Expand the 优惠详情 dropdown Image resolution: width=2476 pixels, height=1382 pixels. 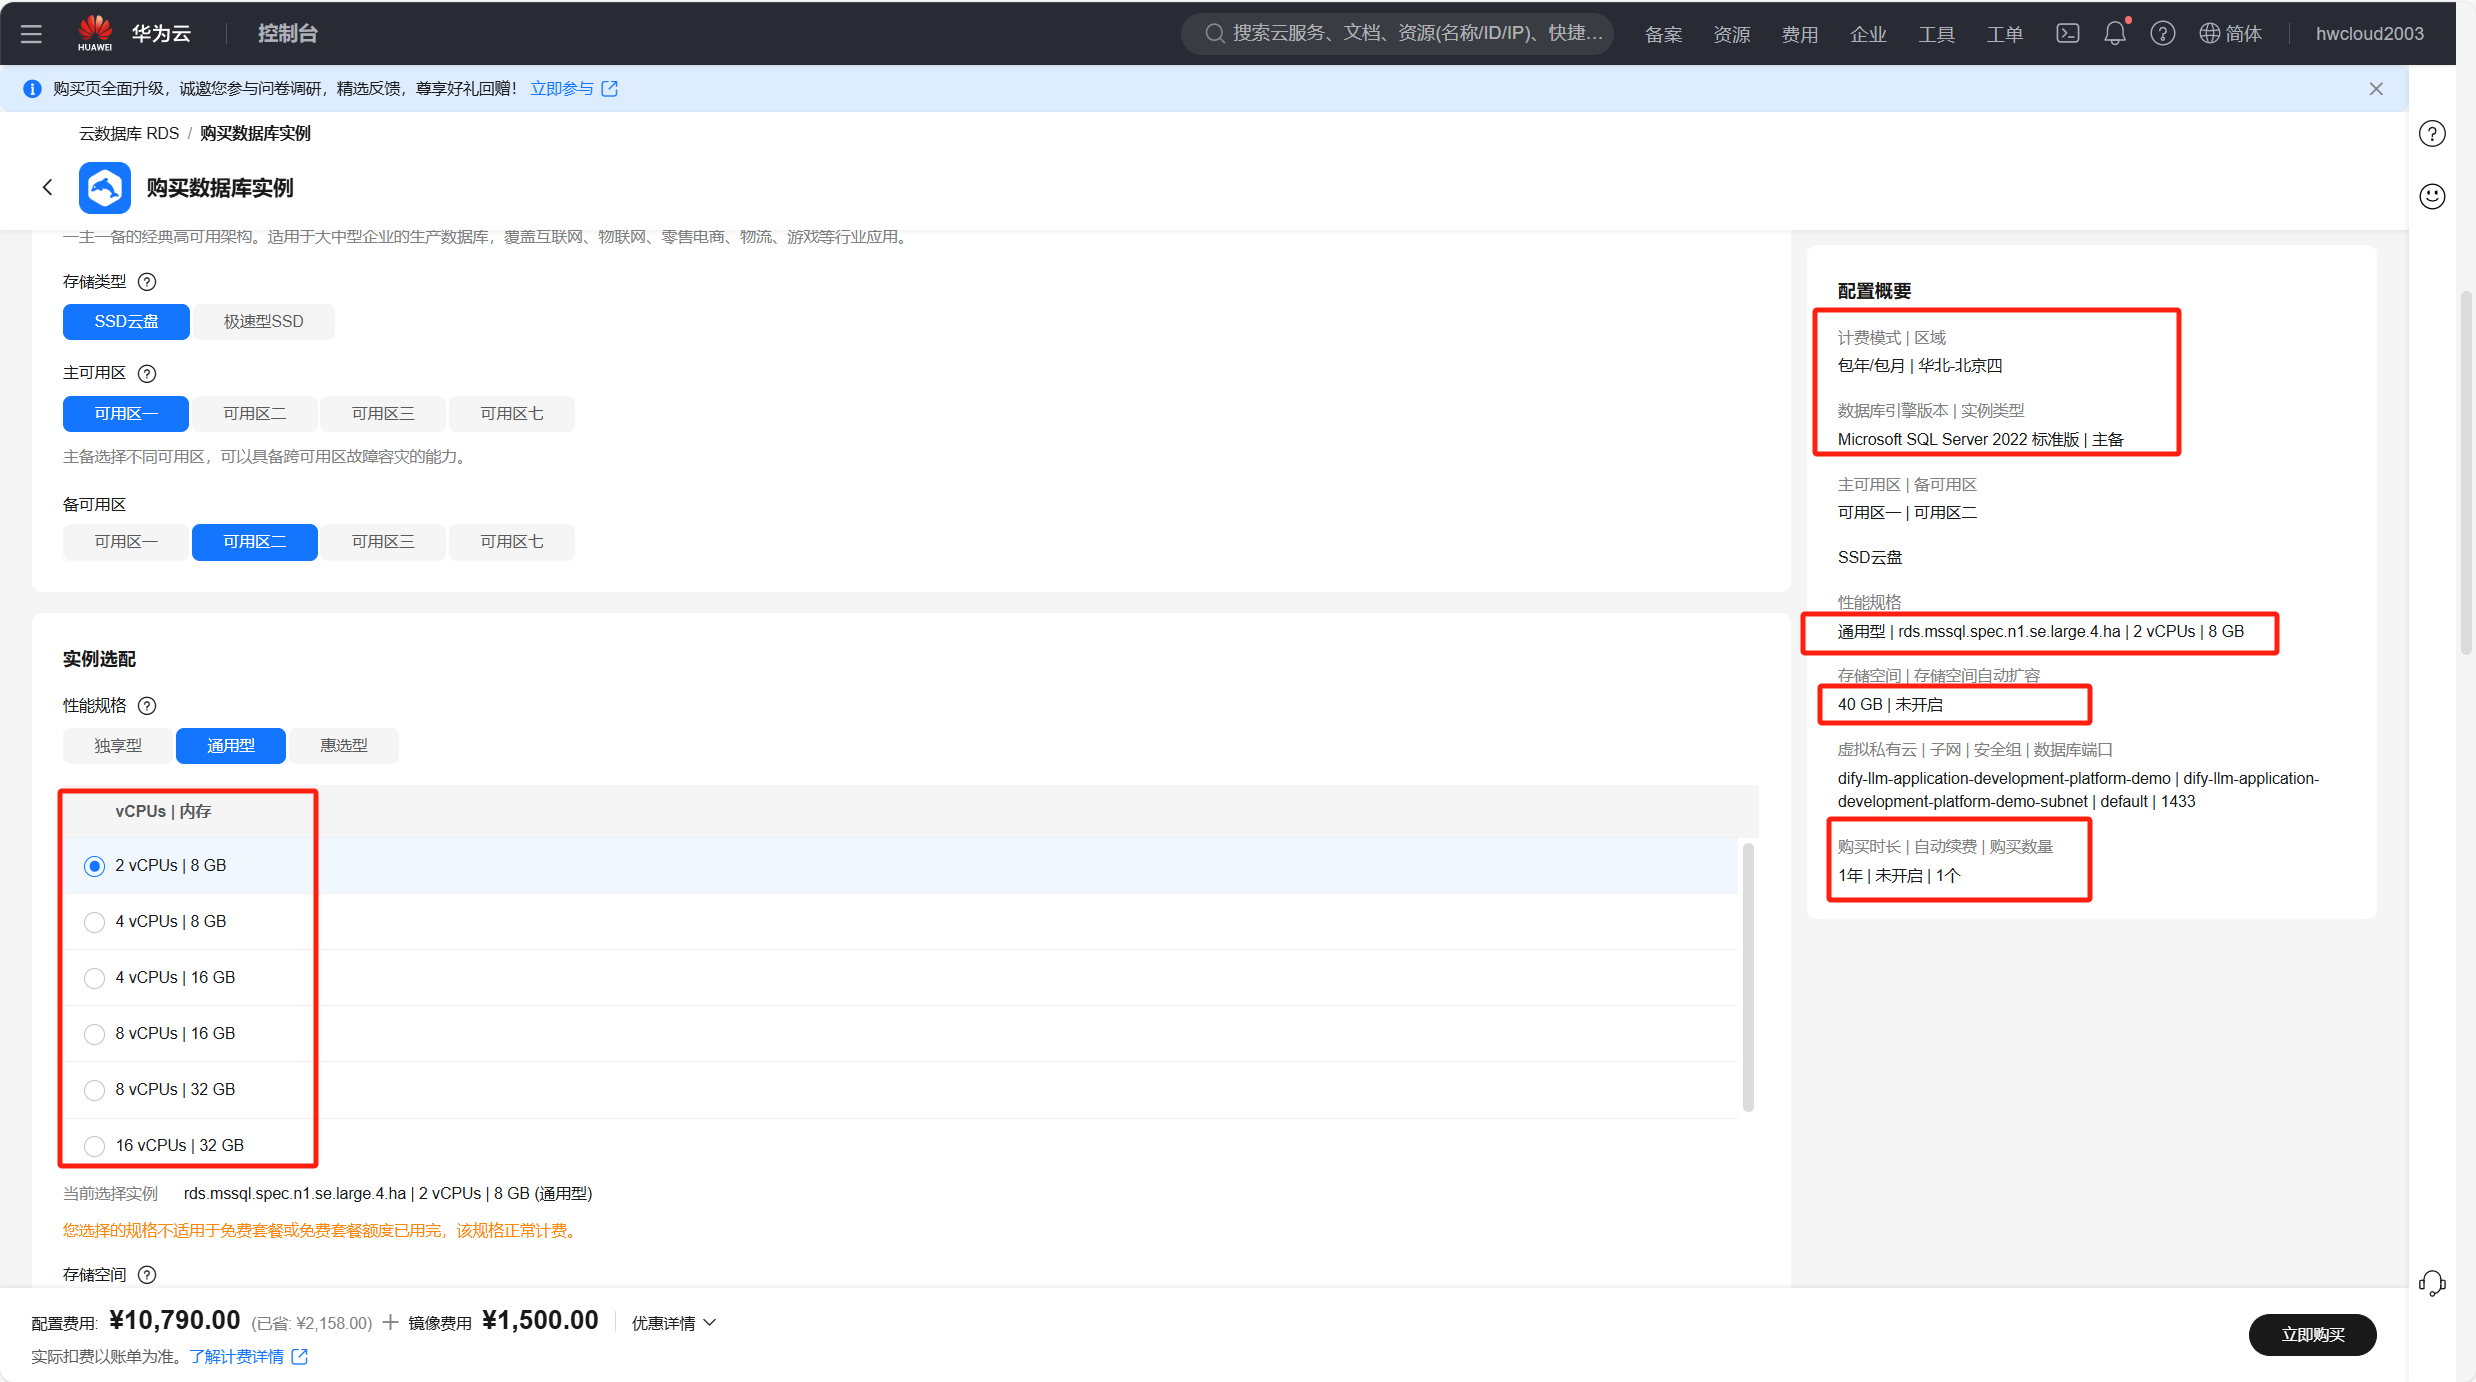[x=673, y=1323]
